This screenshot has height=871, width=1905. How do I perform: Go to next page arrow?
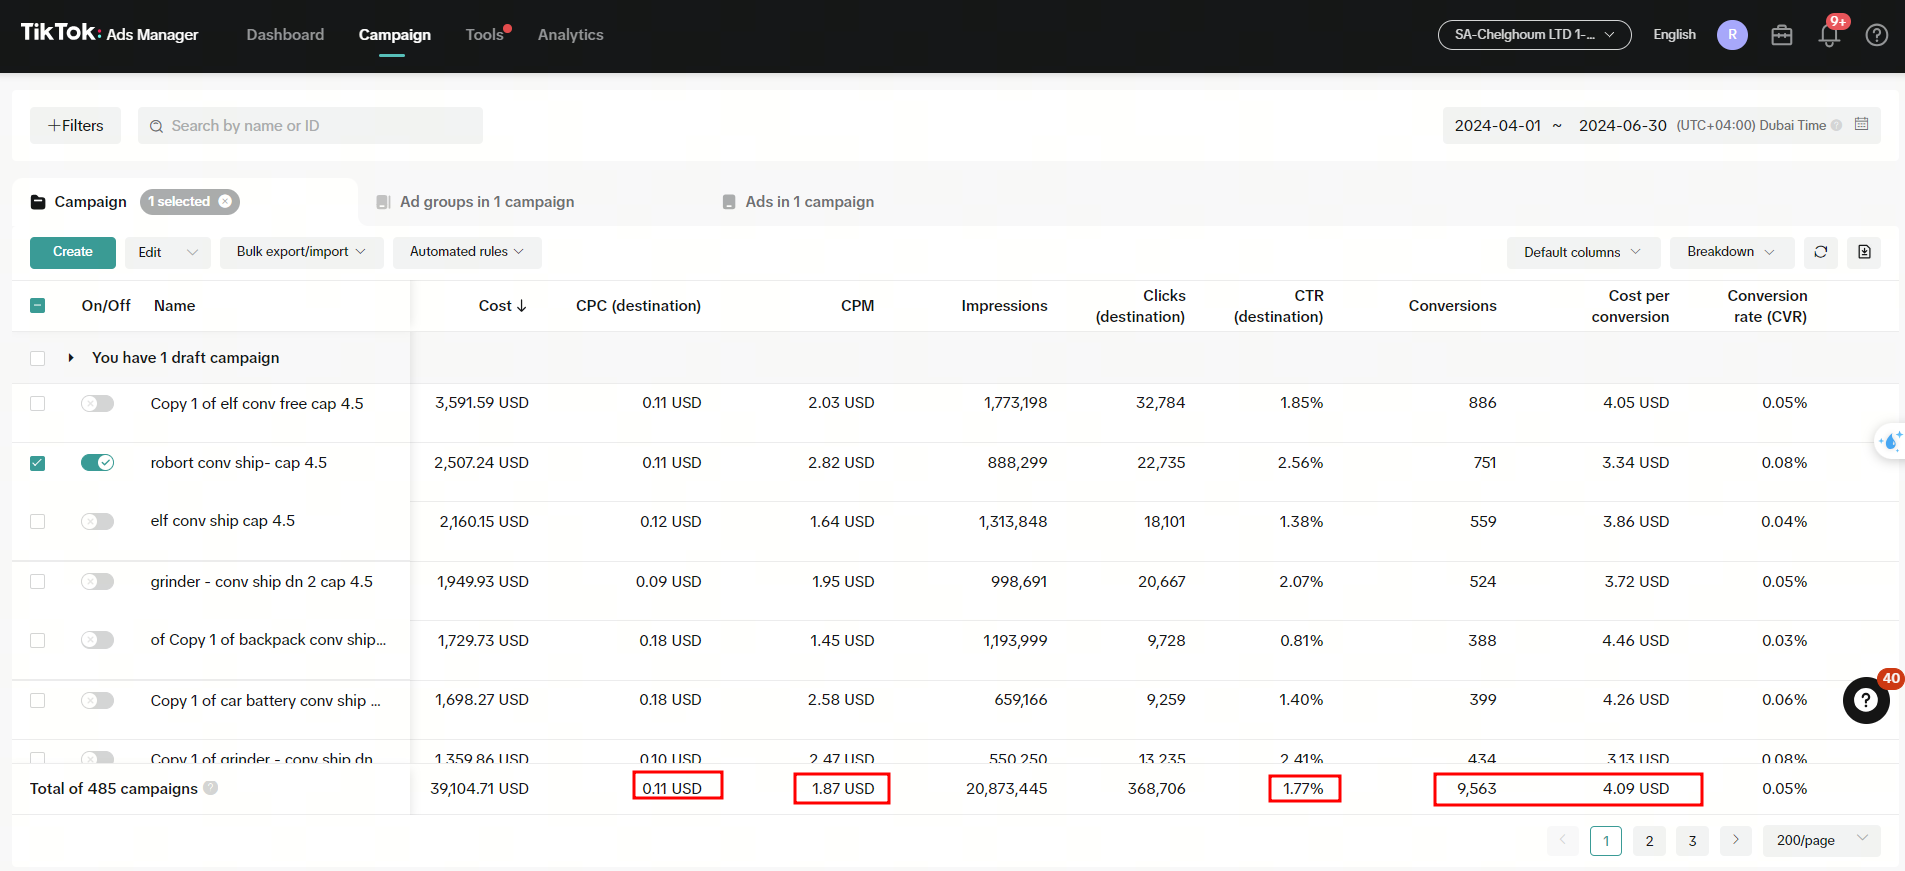1736,840
